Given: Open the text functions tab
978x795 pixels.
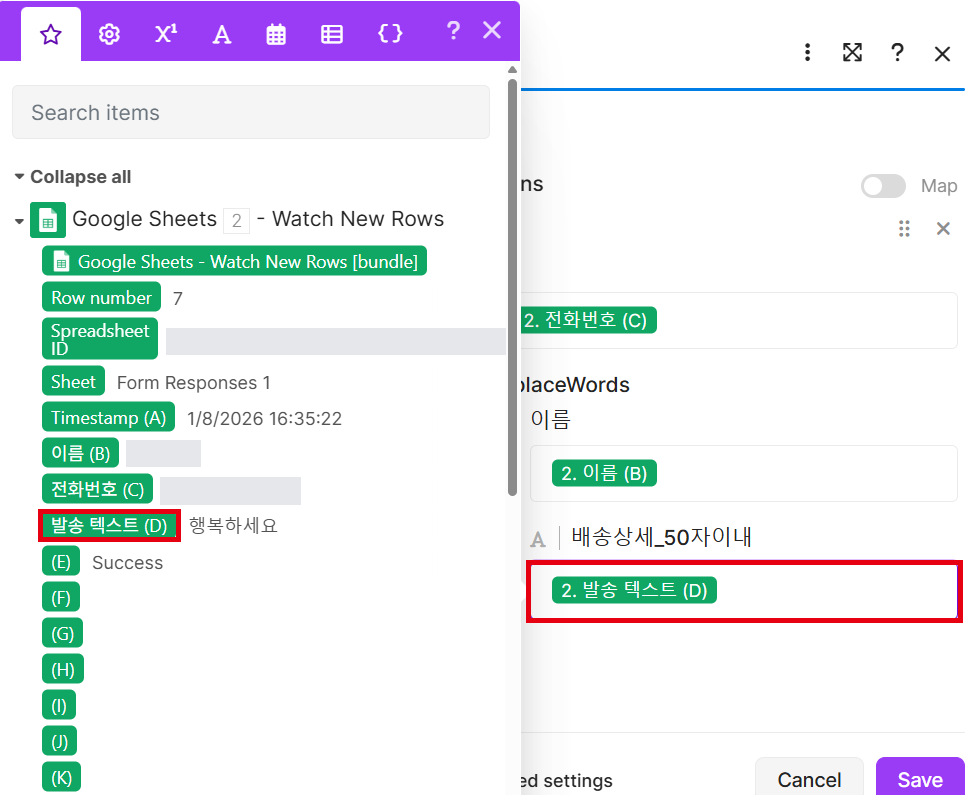Looking at the screenshot, I should (x=221, y=34).
